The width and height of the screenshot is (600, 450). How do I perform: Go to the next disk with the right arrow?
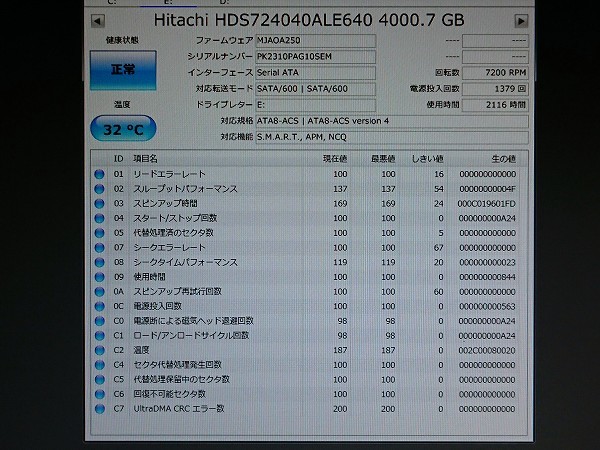pos(521,21)
